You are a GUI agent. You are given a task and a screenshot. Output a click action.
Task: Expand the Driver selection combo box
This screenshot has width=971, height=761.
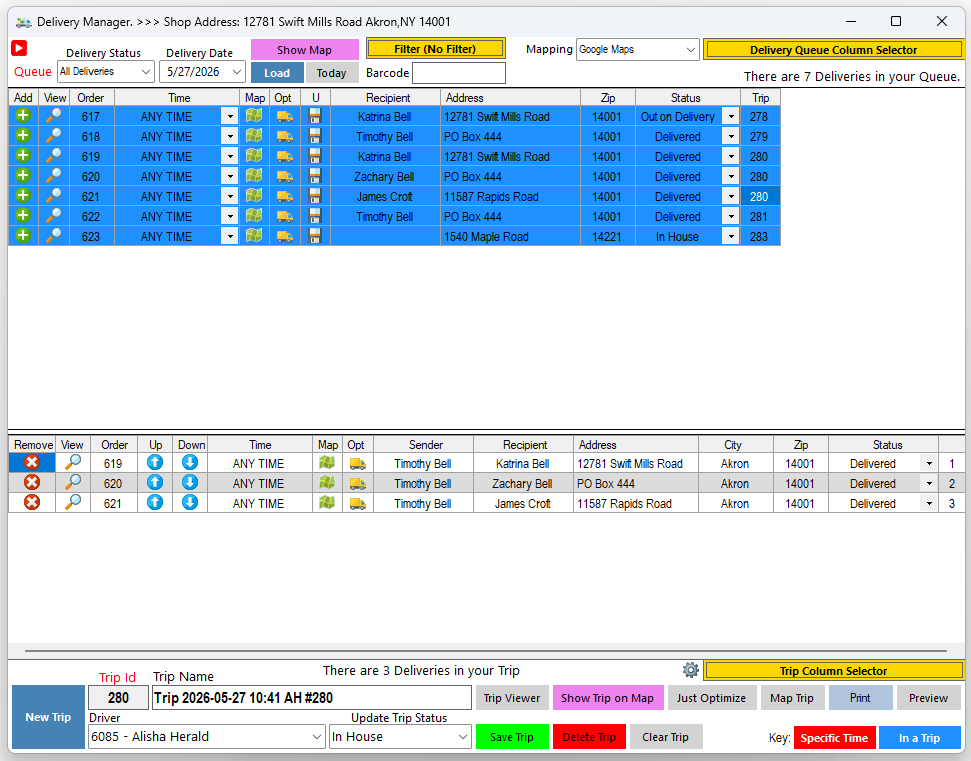point(206,737)
